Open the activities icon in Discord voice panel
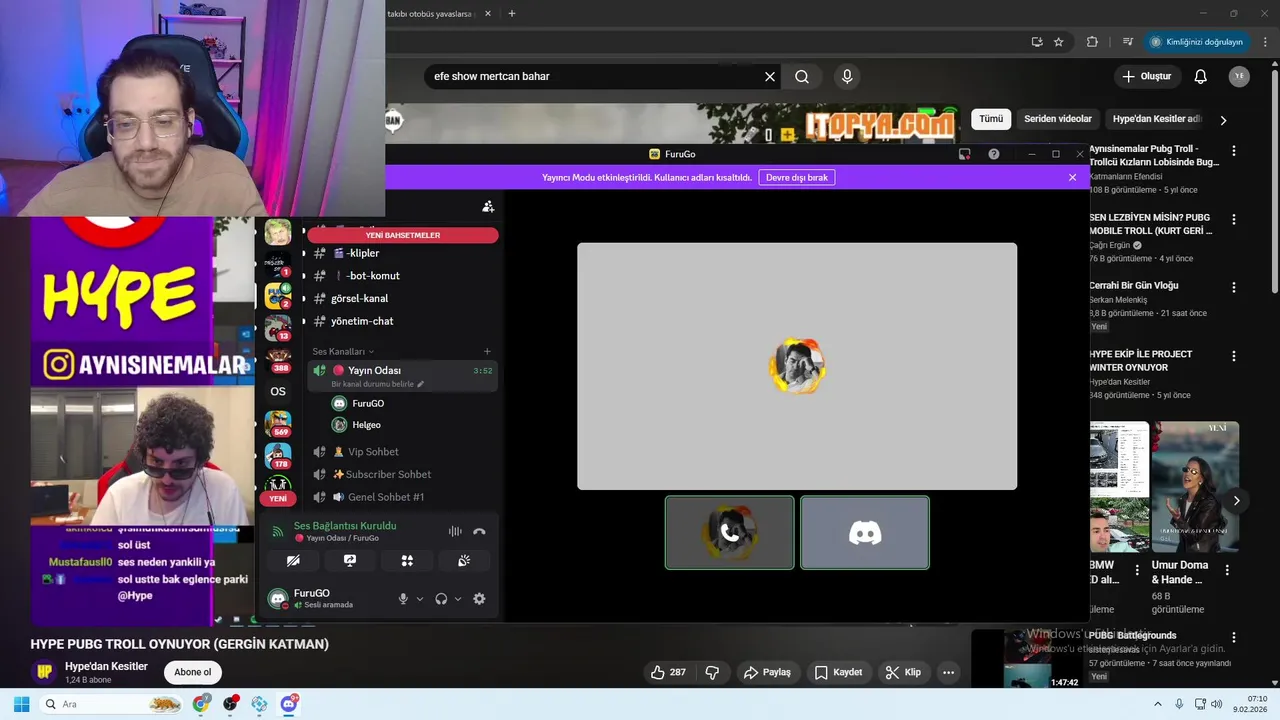The width and height of the screenshot is (1280, 720). pos(407,561)
